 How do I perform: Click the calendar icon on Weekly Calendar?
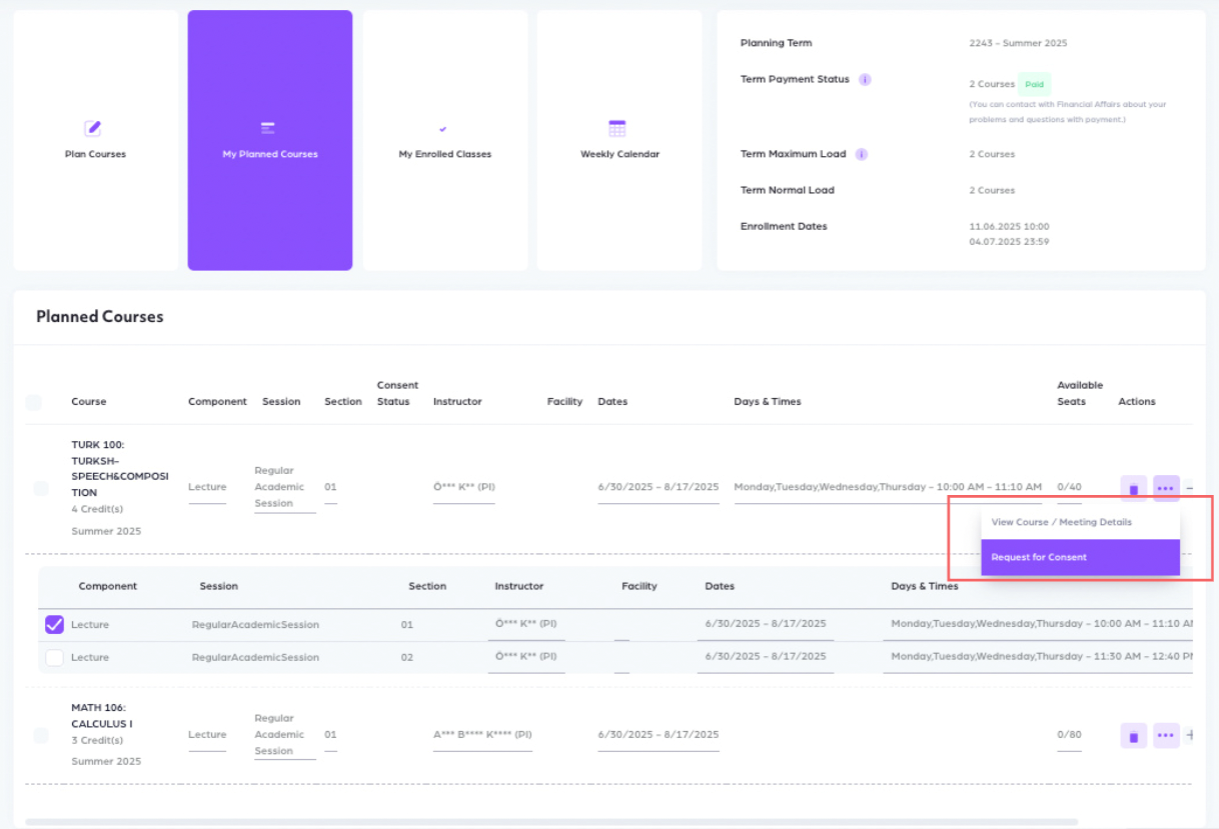pos(617,128)
